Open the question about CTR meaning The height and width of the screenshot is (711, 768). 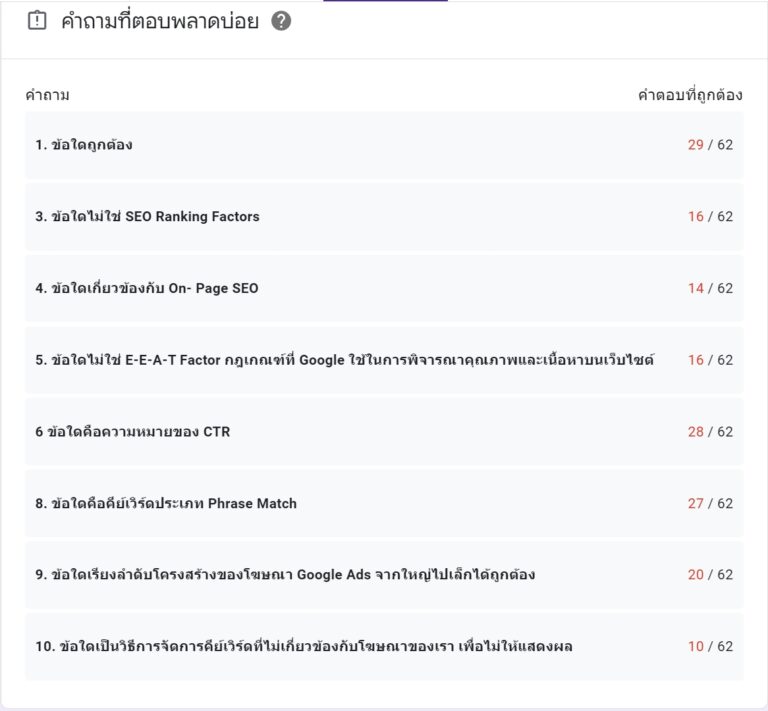[384, 431]
